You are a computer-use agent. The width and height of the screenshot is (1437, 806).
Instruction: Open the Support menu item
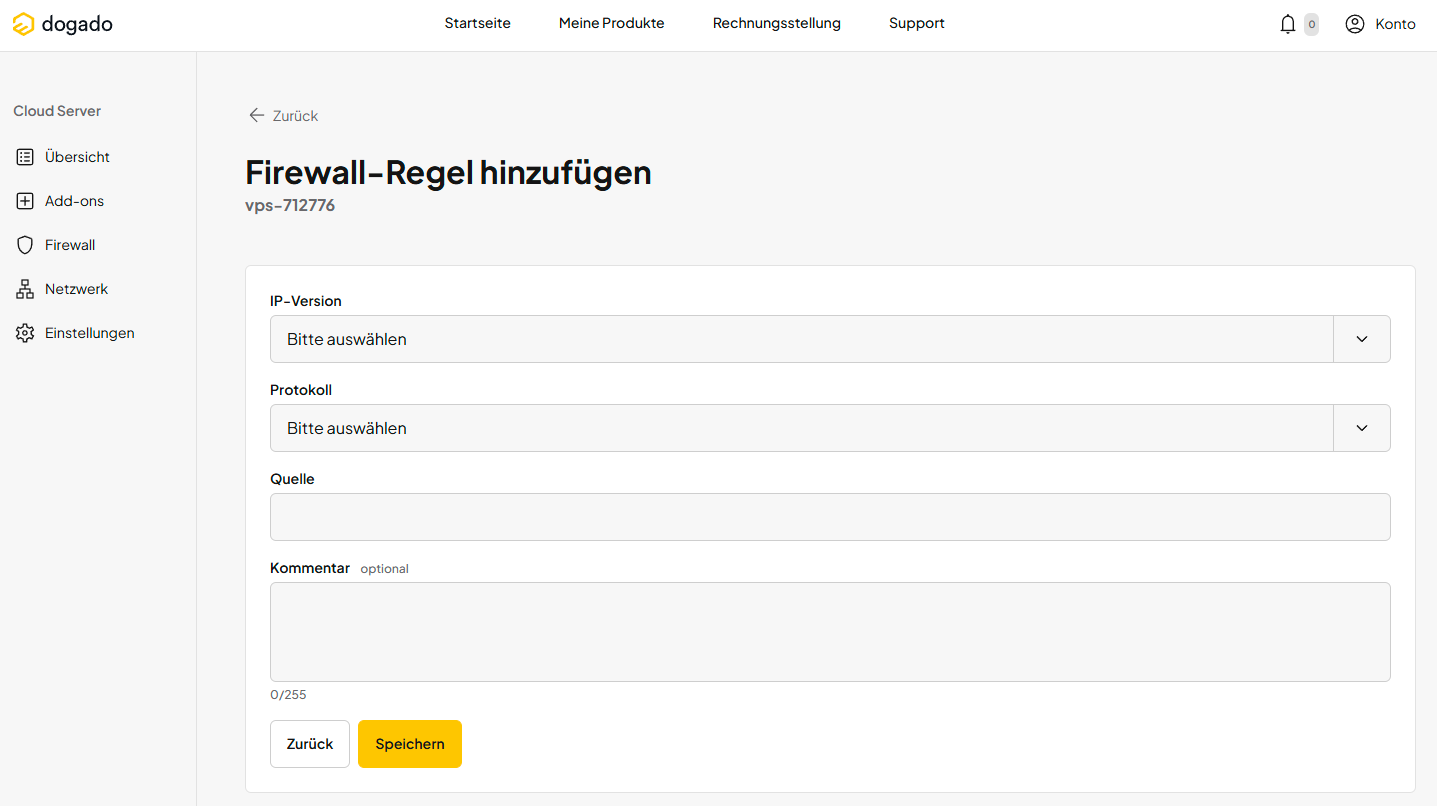[x=916, y=23]
